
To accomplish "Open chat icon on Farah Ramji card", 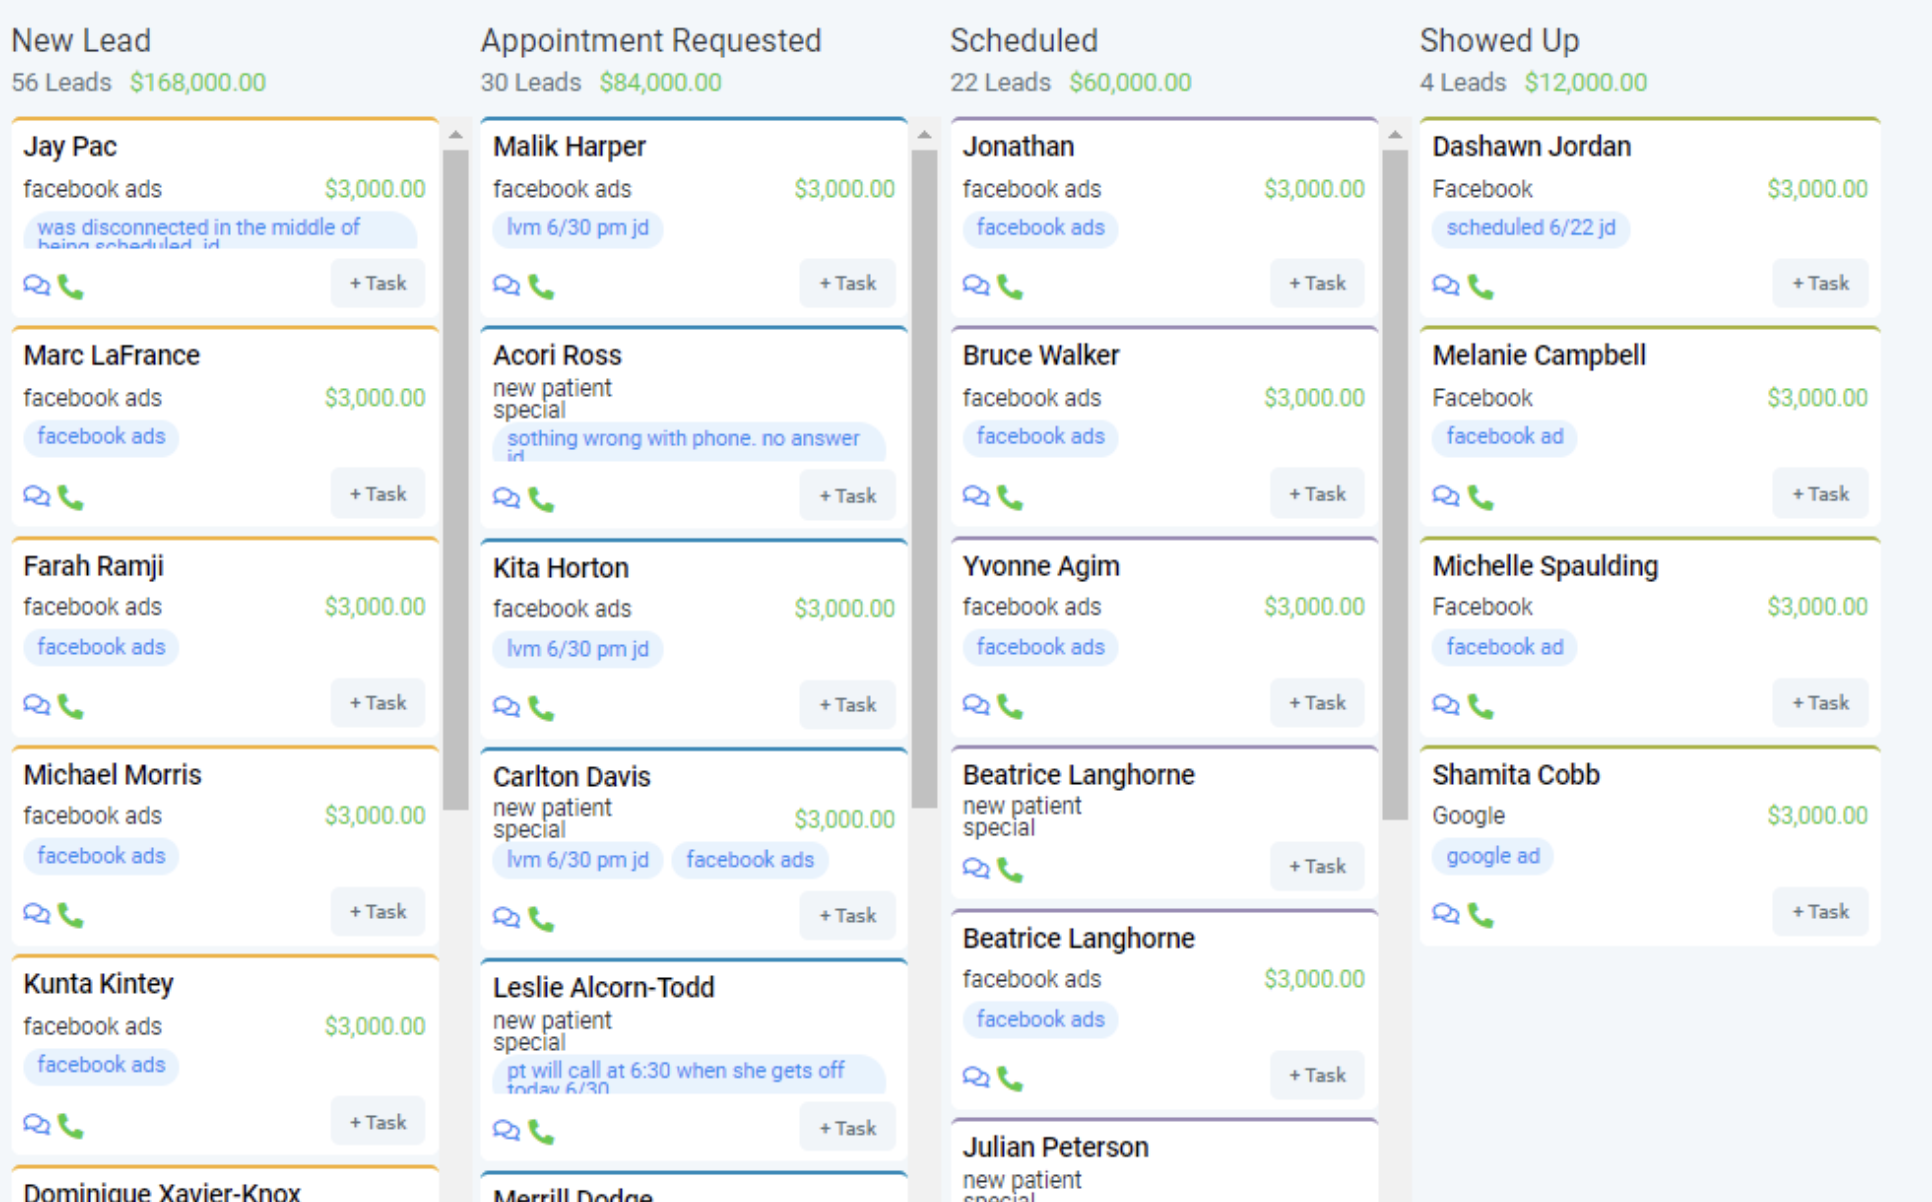I will pos(36,706).
